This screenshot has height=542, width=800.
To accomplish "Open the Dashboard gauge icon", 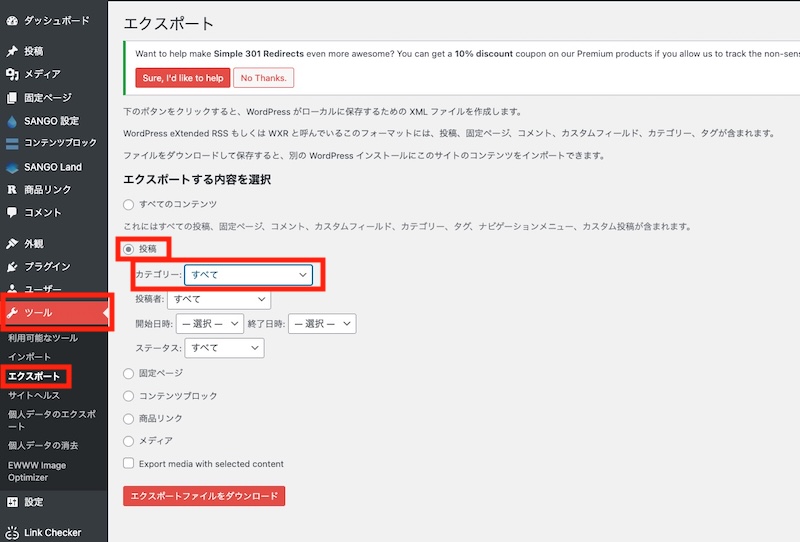I will tap(12, 21).
